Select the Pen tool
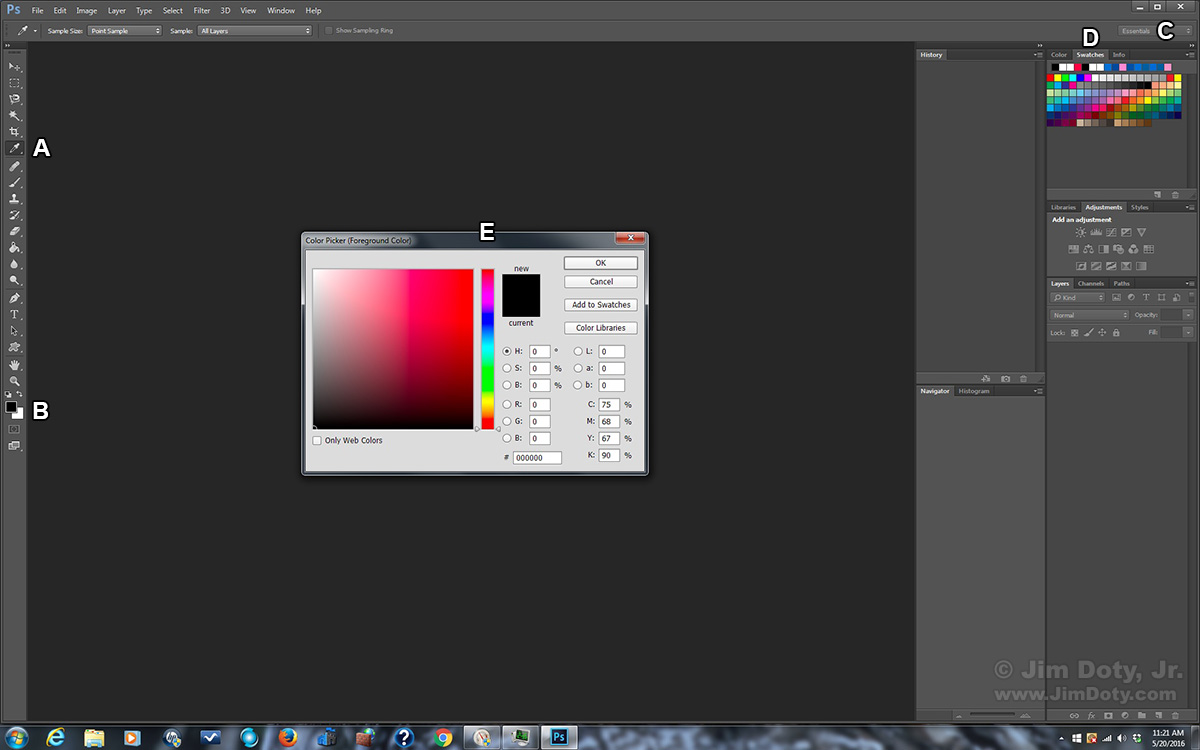 pos(15,298)
